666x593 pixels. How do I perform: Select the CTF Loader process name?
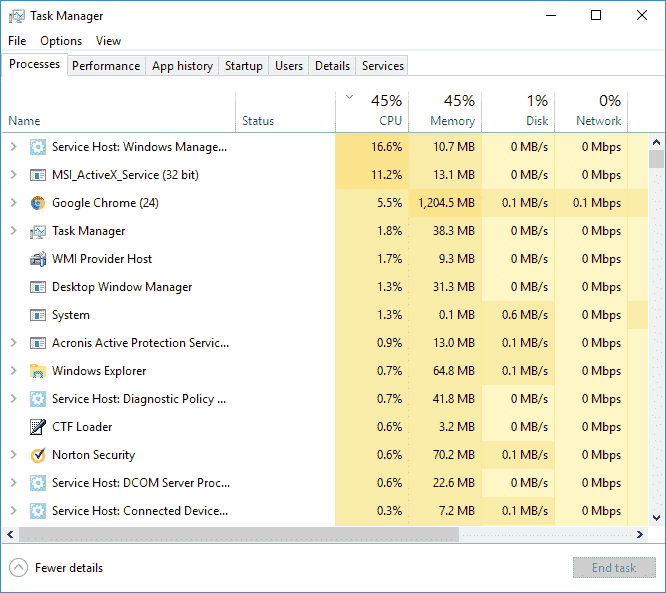[82, 427]
